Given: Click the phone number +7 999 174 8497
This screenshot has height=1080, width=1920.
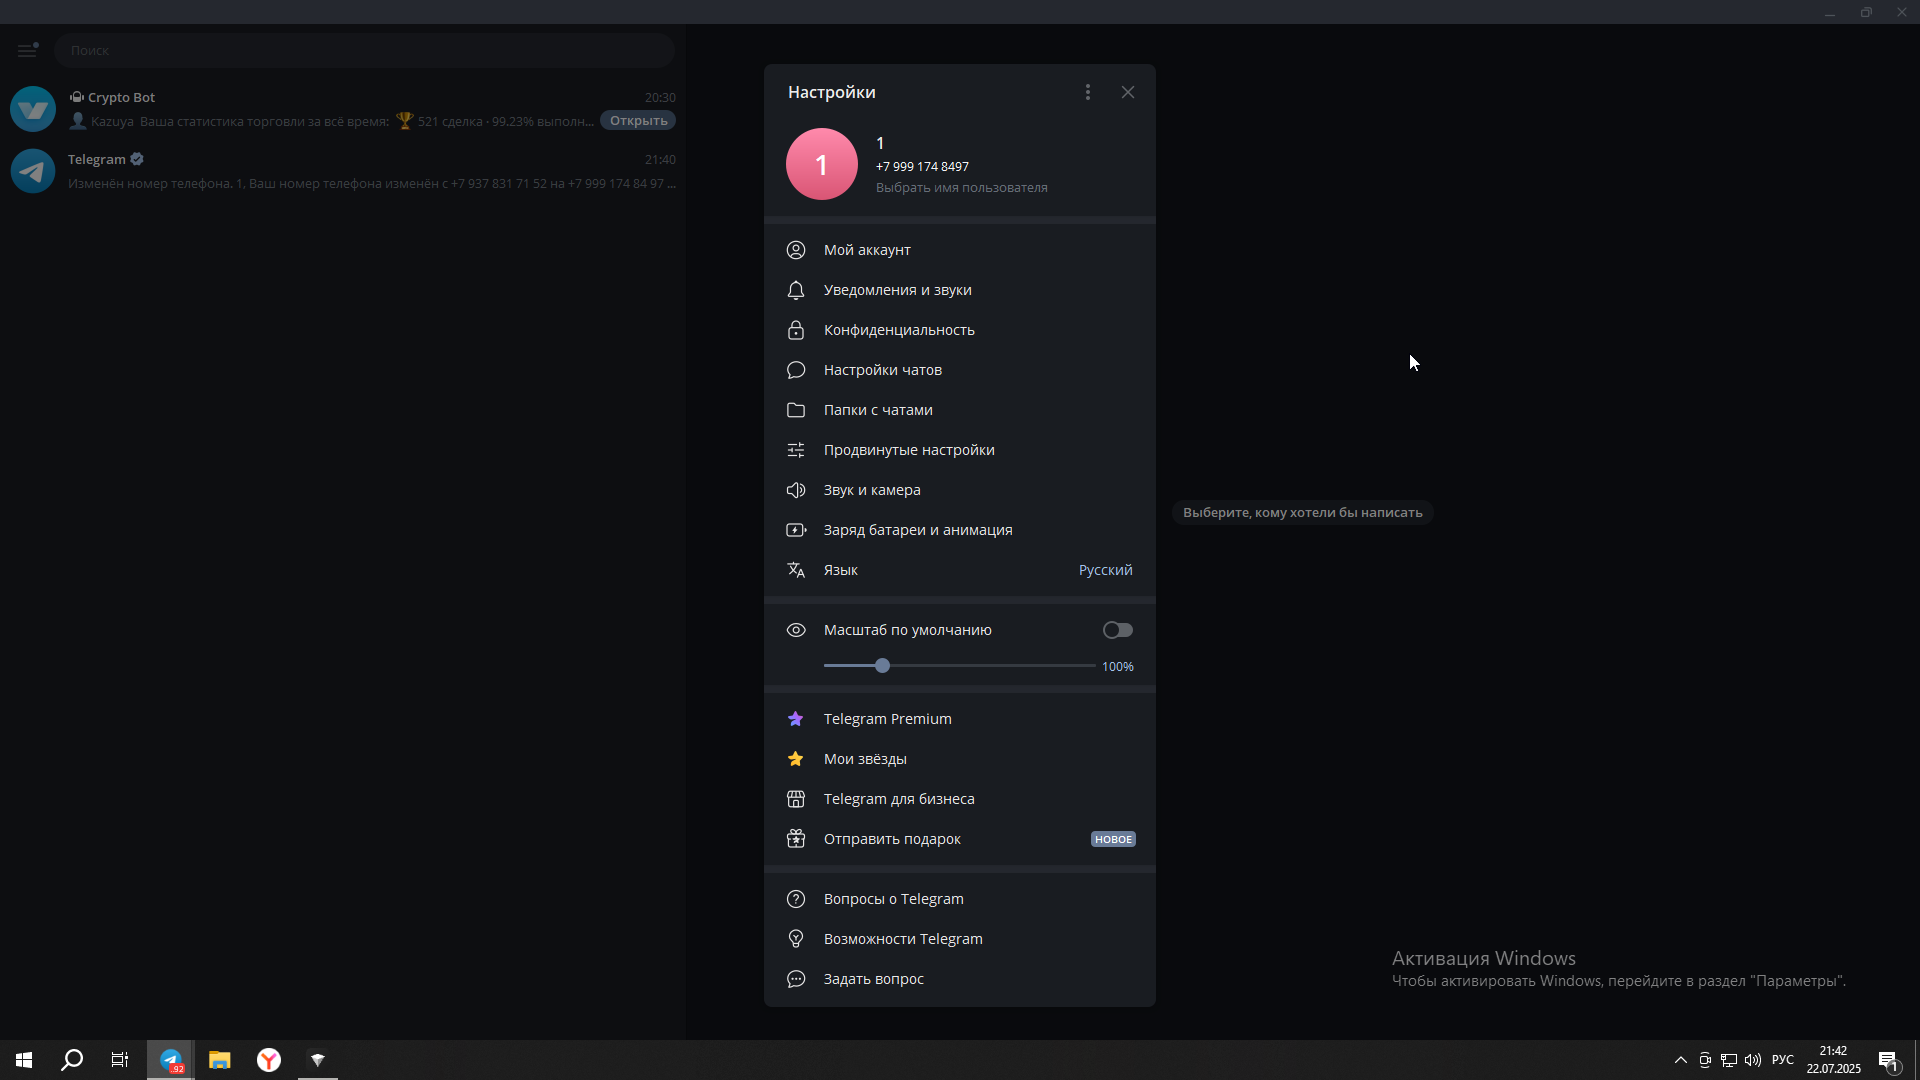Looking at the screenshot, I should coord(922,167).
